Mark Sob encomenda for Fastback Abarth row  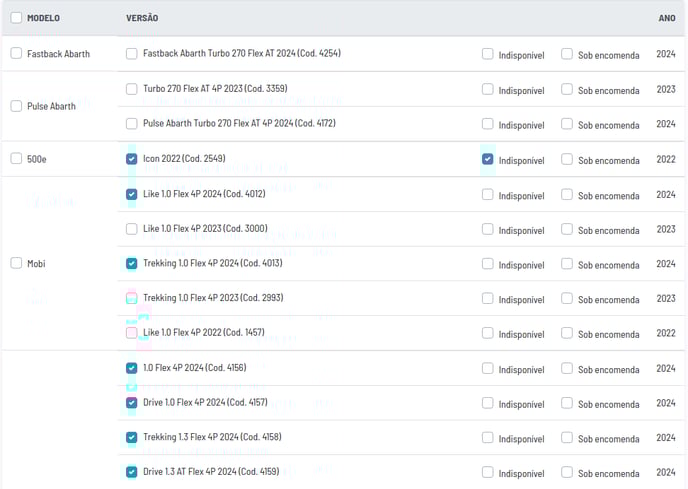pyautogui.click(x=567, y=54)
